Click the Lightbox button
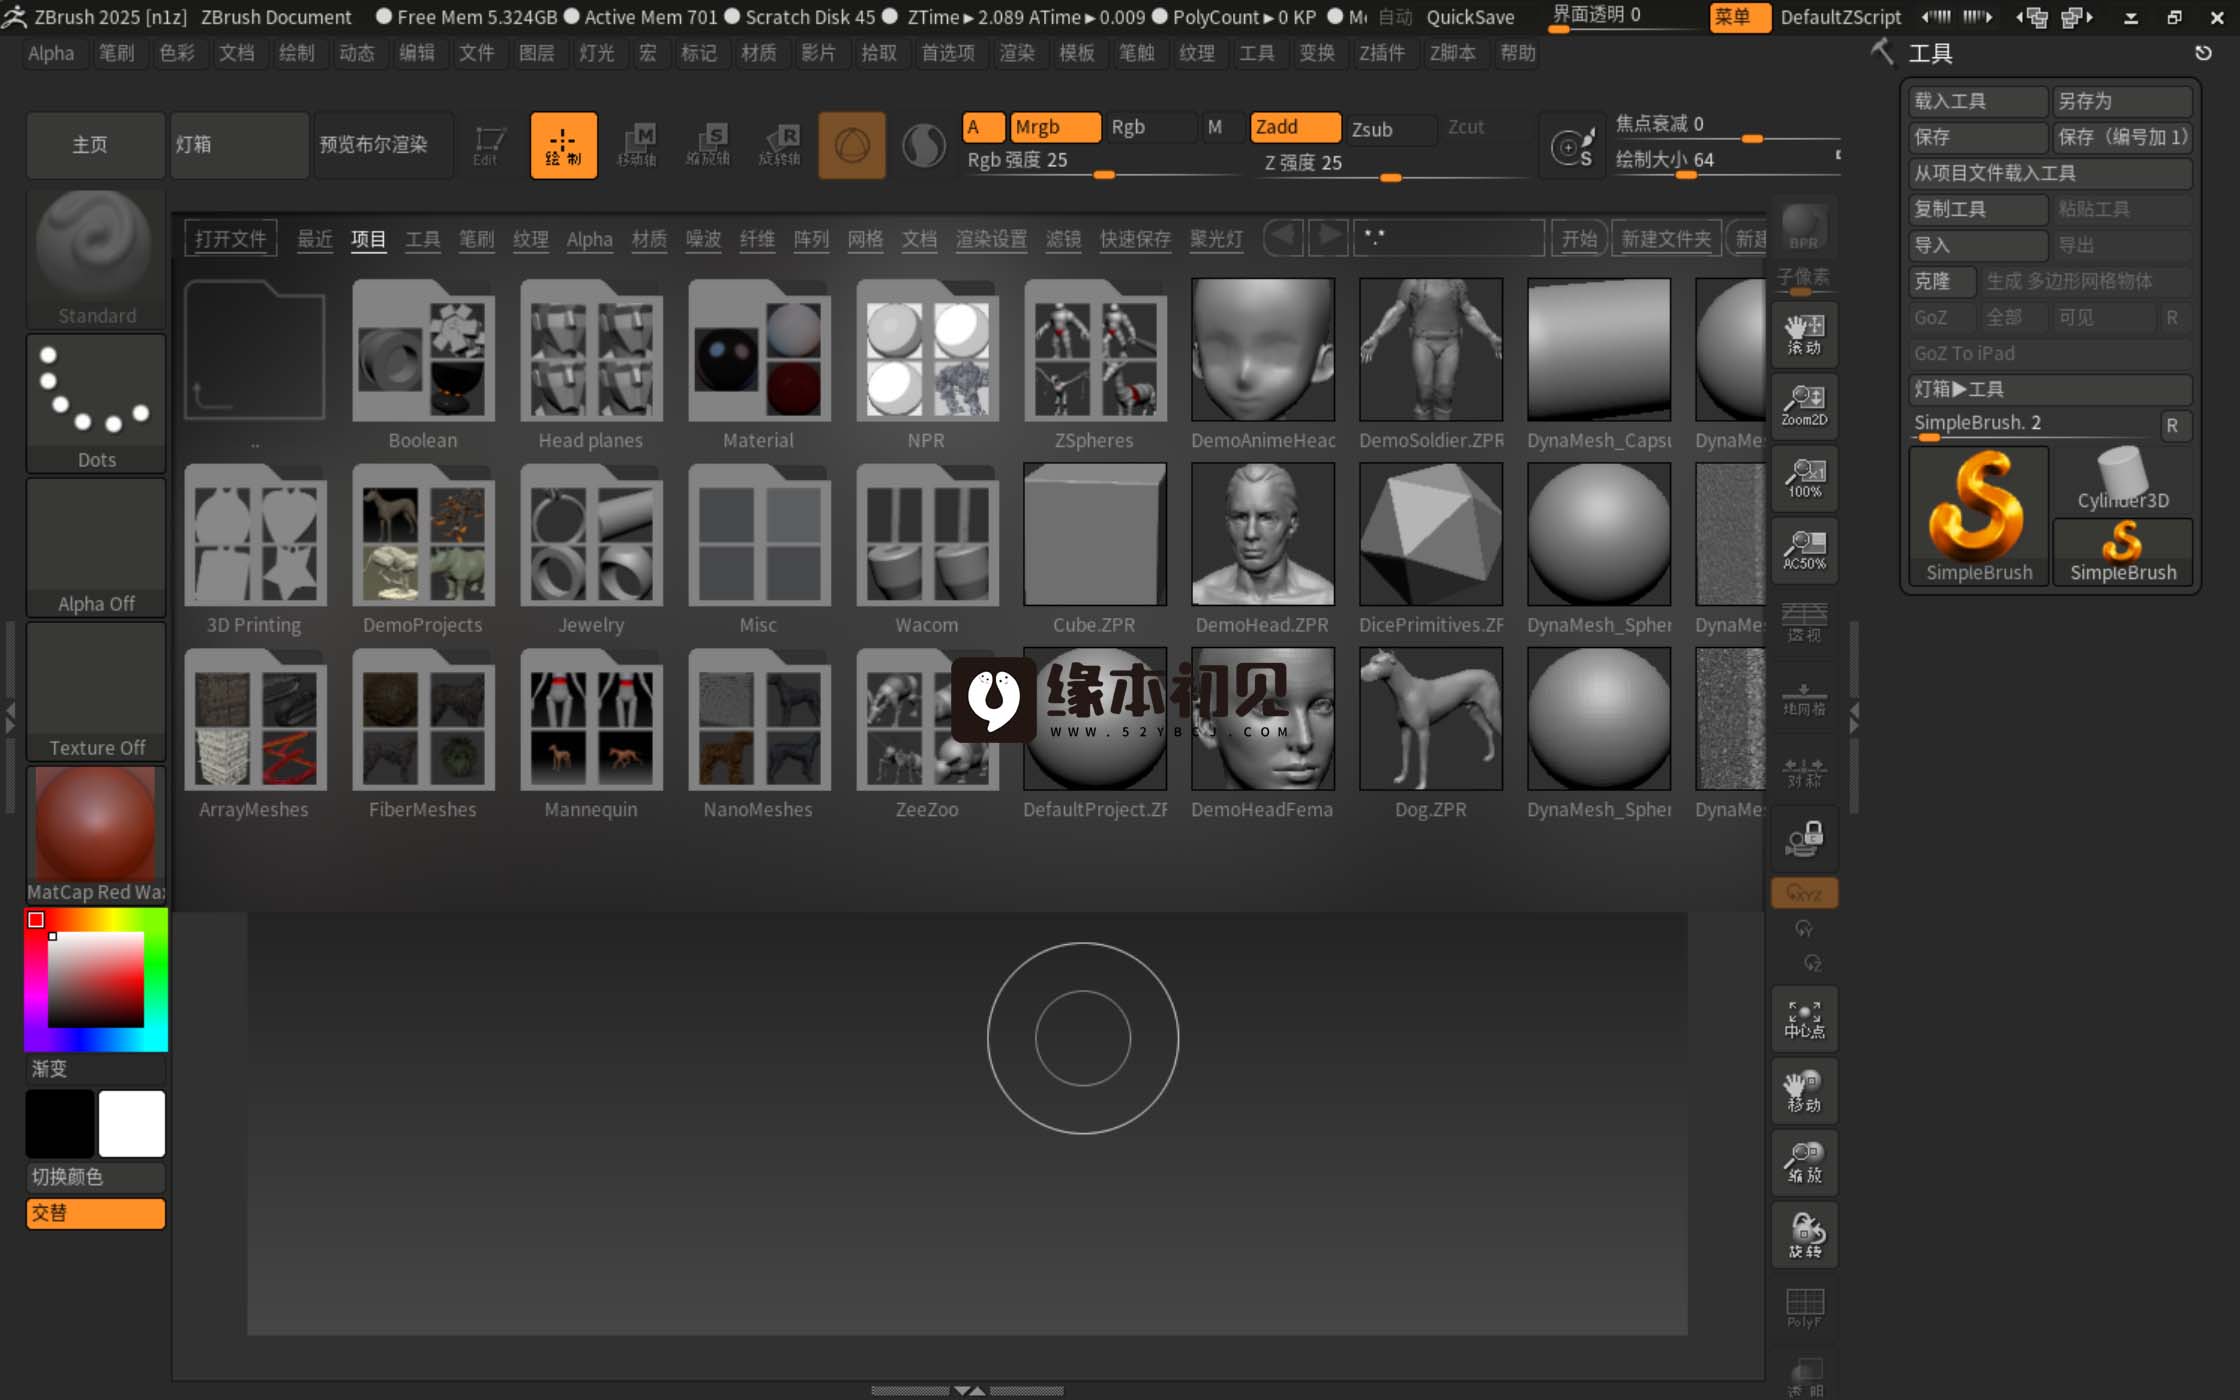 click(238, 145)
